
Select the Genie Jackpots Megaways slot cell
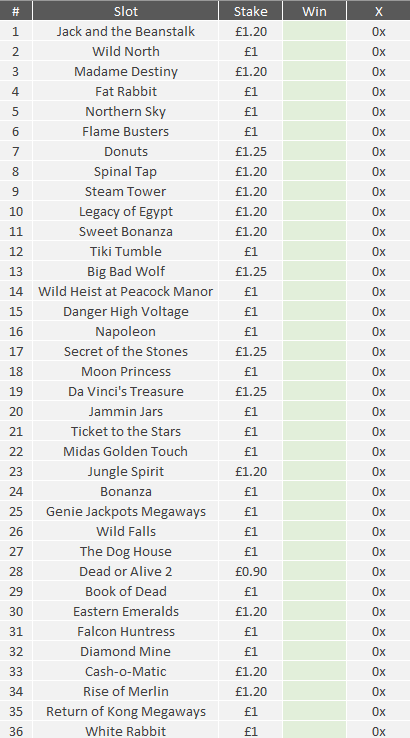(x=126, y=512)
